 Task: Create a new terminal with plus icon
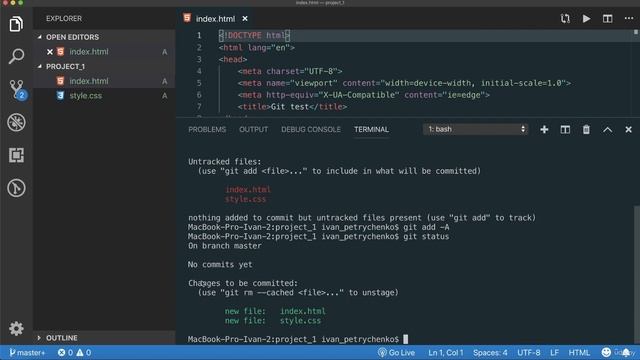544,130
